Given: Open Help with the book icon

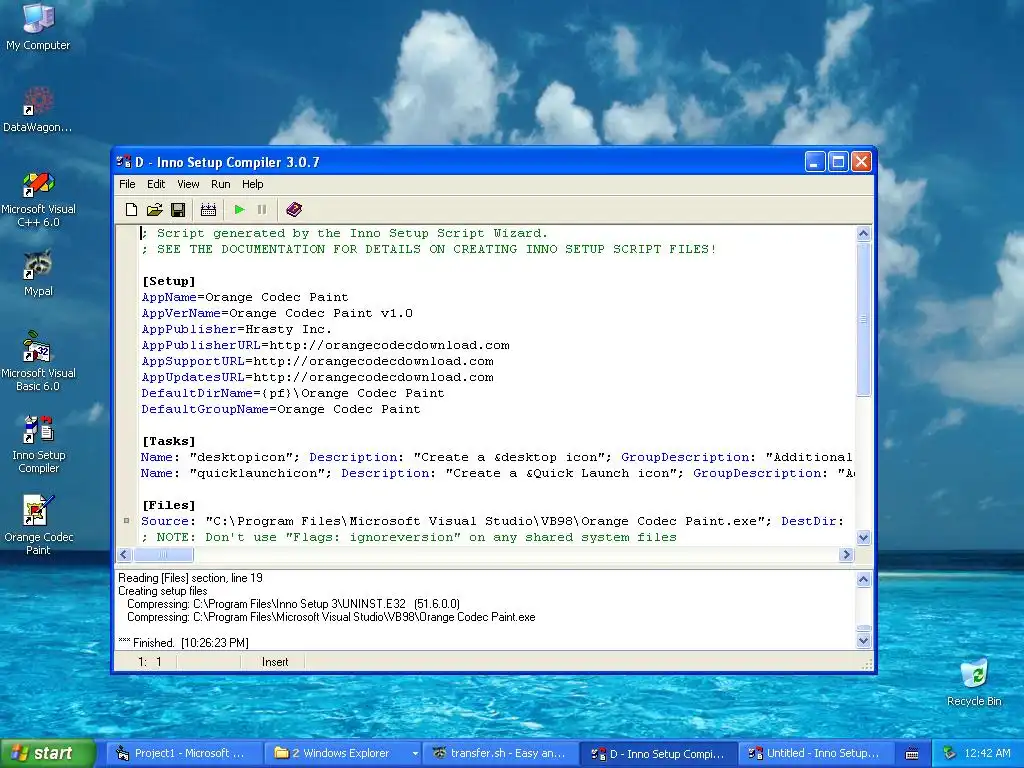Looking at the screenshot, I should 294,210.
